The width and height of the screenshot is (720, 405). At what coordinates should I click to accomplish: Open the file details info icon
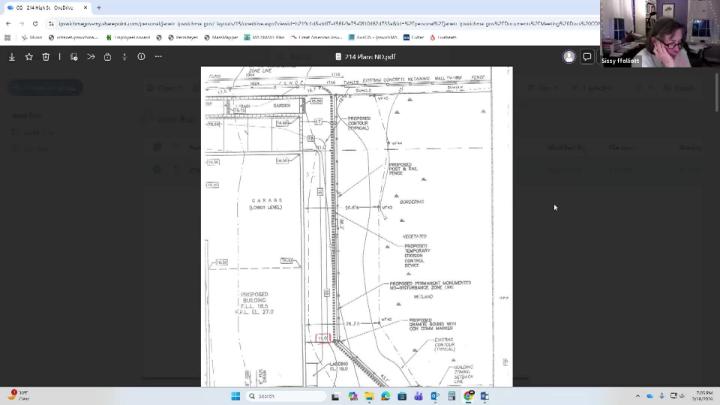141,57
